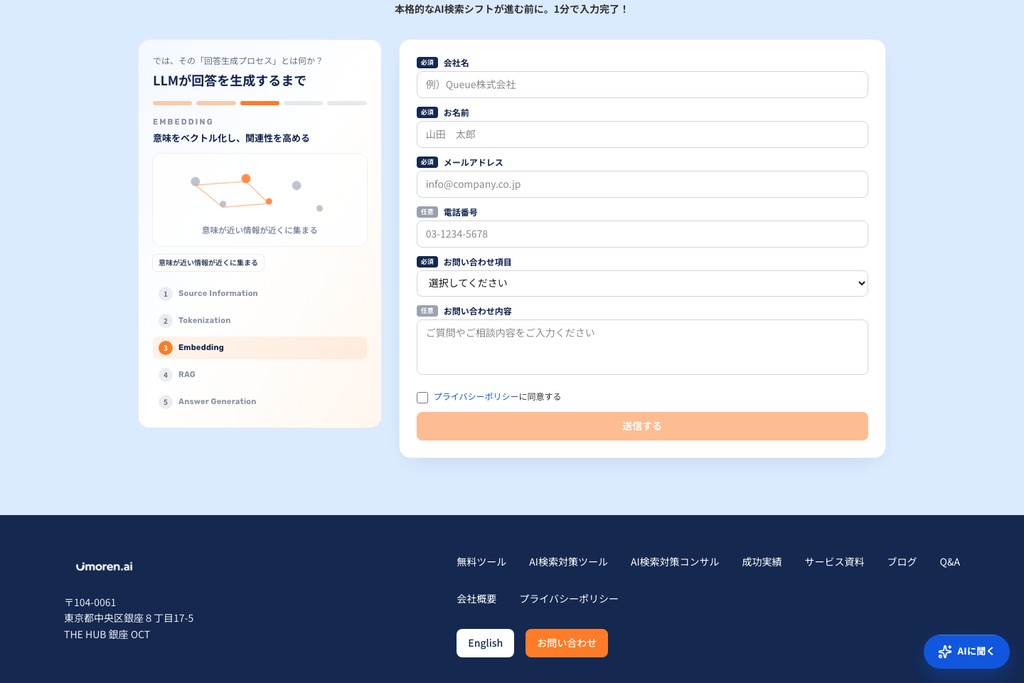
Task: Click the sparkle icon on AIに聞く button
Action: pos(944,651)
